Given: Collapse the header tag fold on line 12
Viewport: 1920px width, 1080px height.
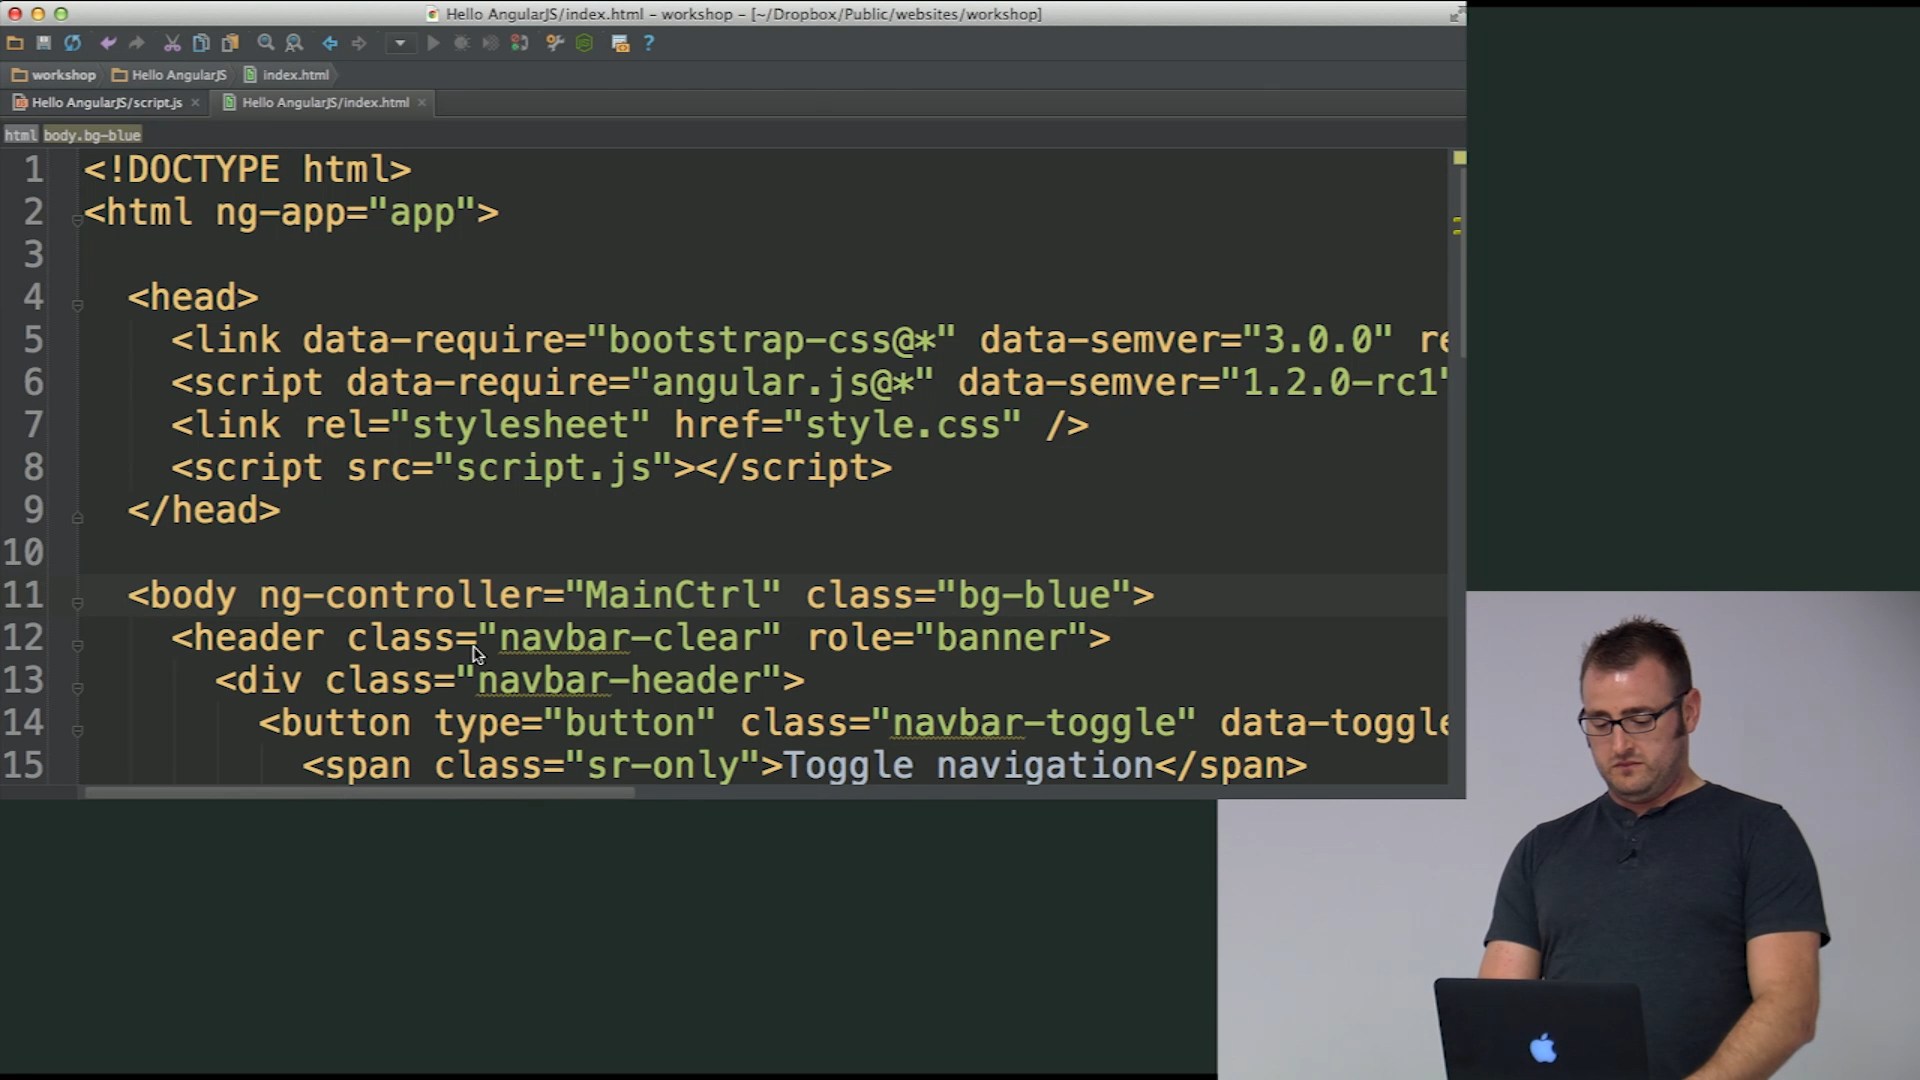Looking at the screenshot, I should (x=77, y=646).
